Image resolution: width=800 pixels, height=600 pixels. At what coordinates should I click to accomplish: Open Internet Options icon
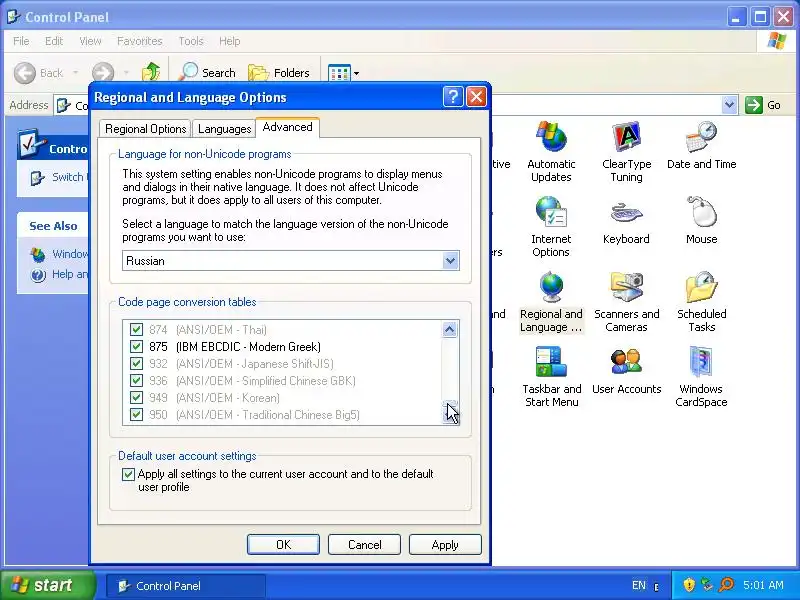551,227
